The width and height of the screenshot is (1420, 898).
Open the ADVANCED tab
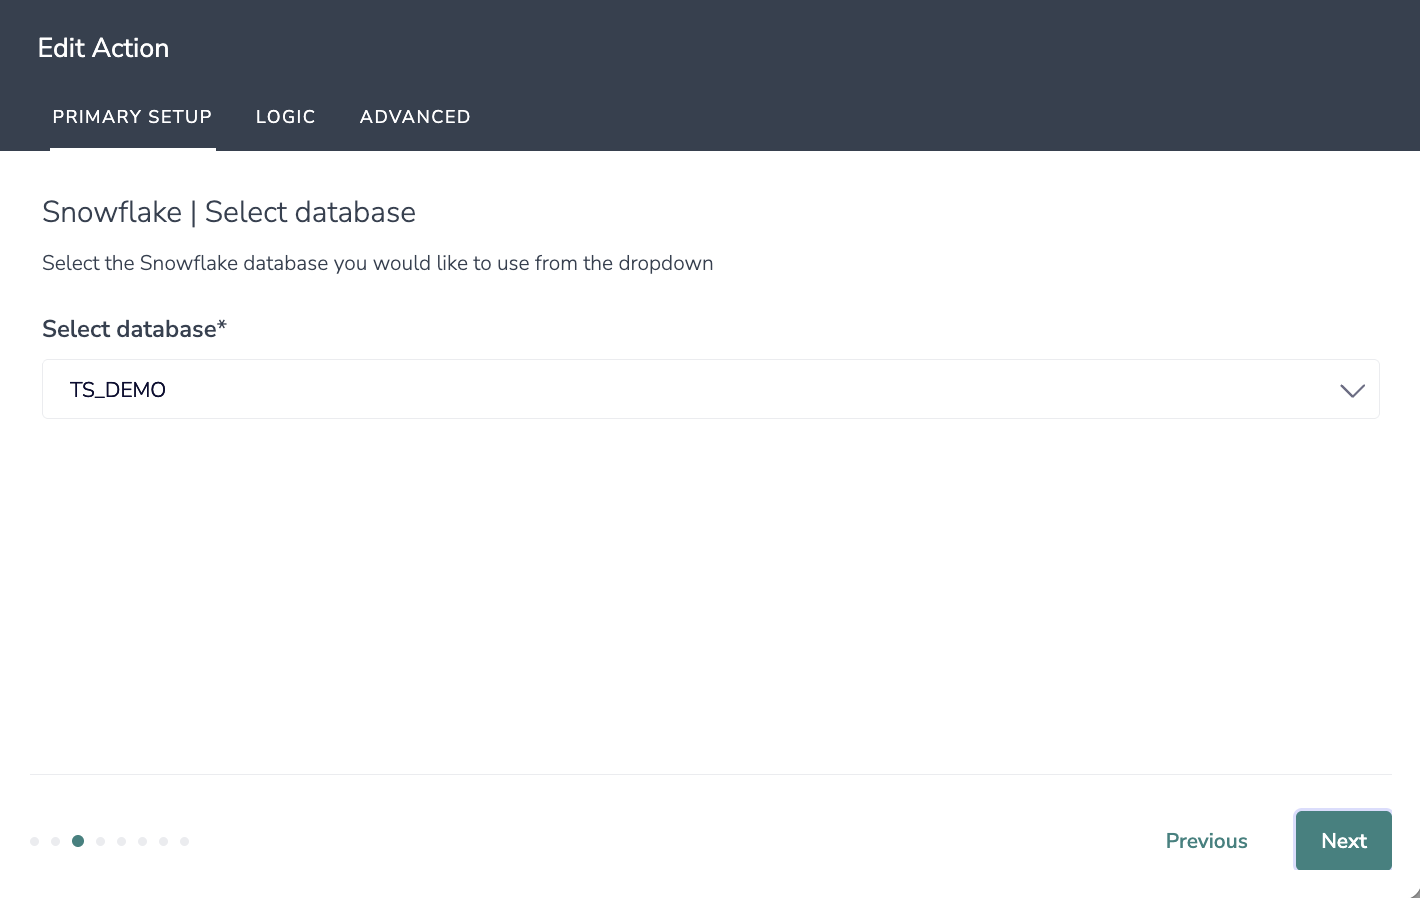tap(415, 117)
